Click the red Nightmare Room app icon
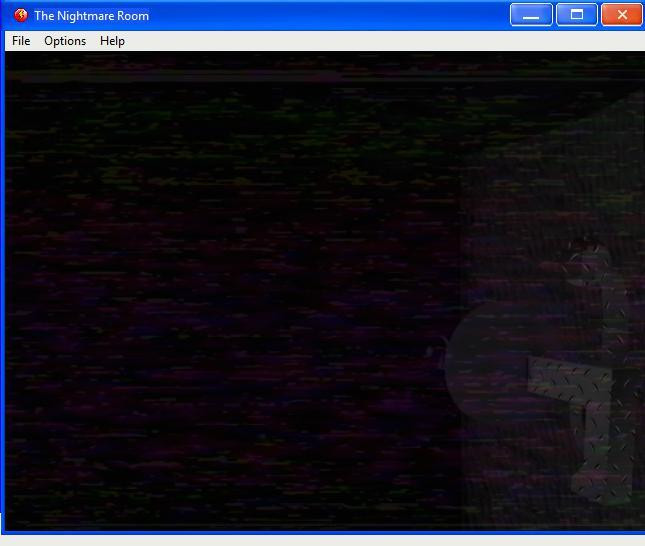This screenshot has height=546, width=645. pos(20,16)
